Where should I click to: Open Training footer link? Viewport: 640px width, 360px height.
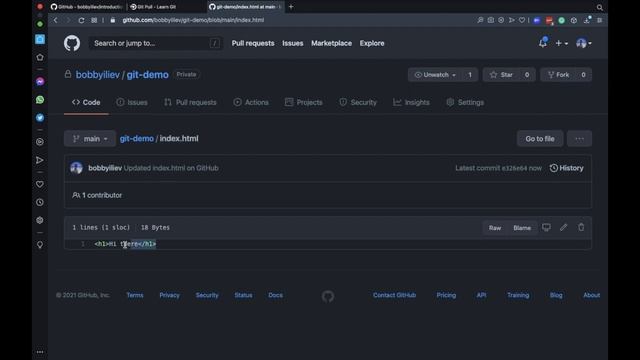518,295
